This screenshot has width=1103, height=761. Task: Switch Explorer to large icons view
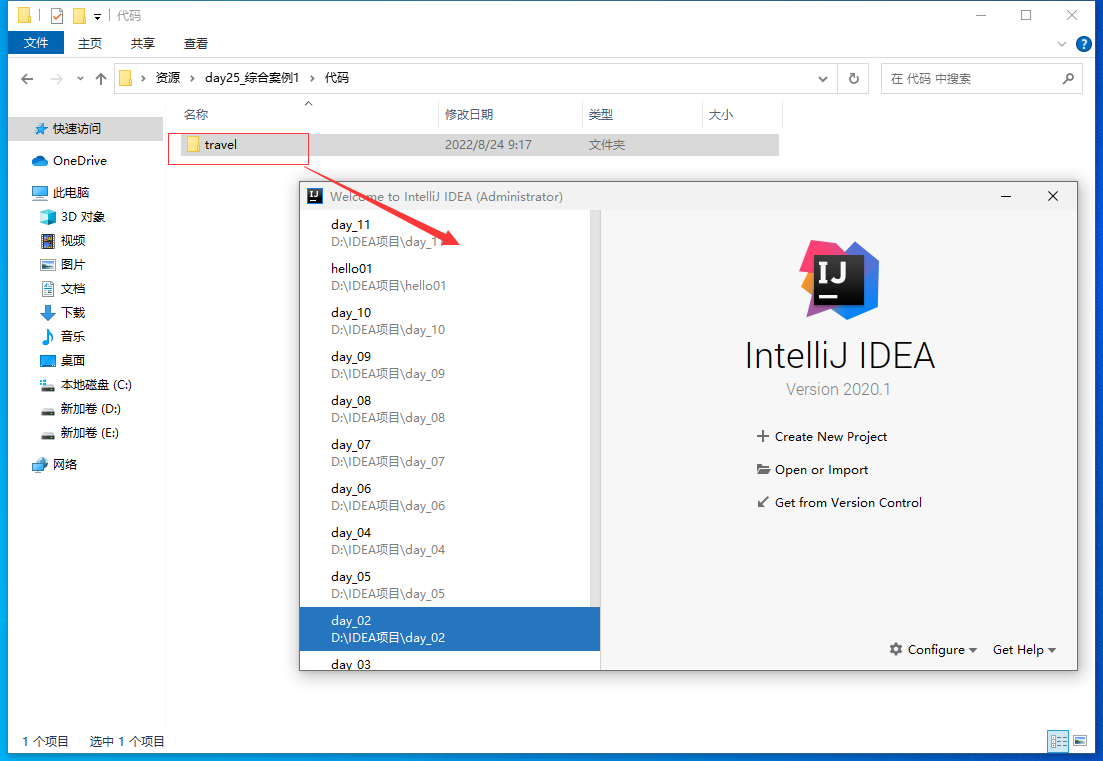click(x=1080, y=741)
